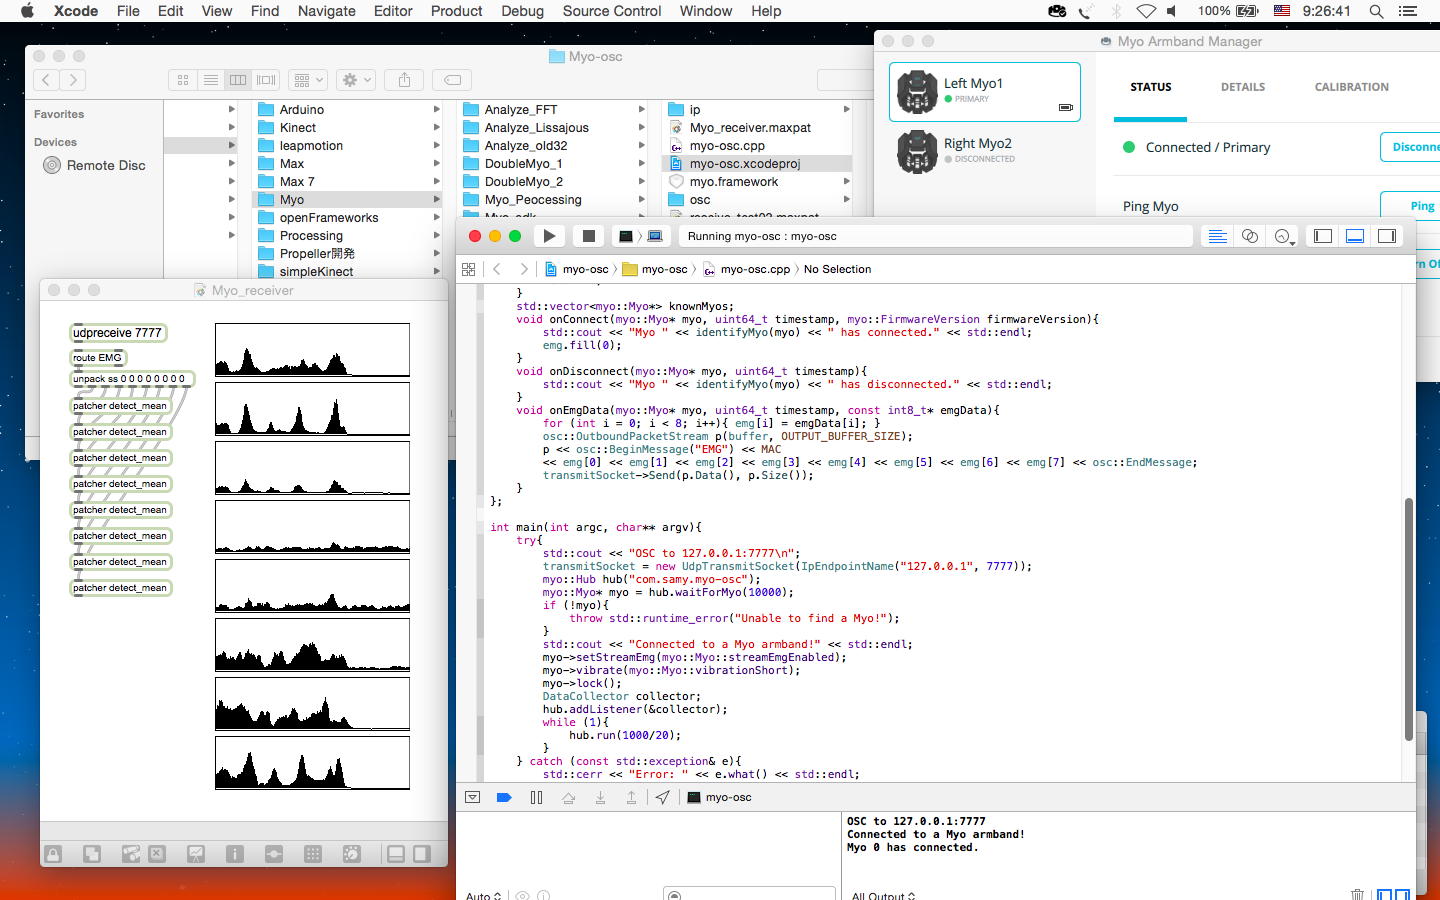Select myo-osc.cpp in Finder column
The height and width of the screenshot is (900, 1440).
coord(726,145)
